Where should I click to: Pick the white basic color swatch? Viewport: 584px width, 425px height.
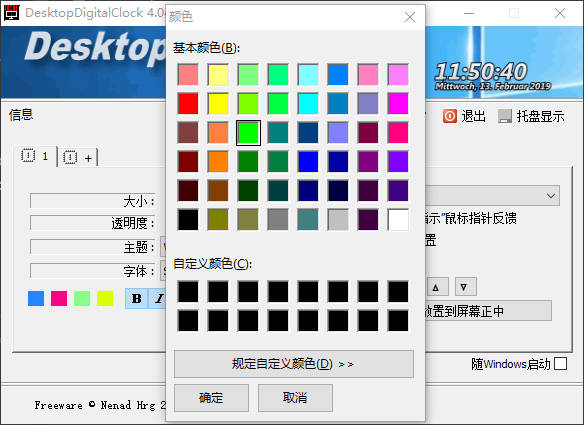398,220
